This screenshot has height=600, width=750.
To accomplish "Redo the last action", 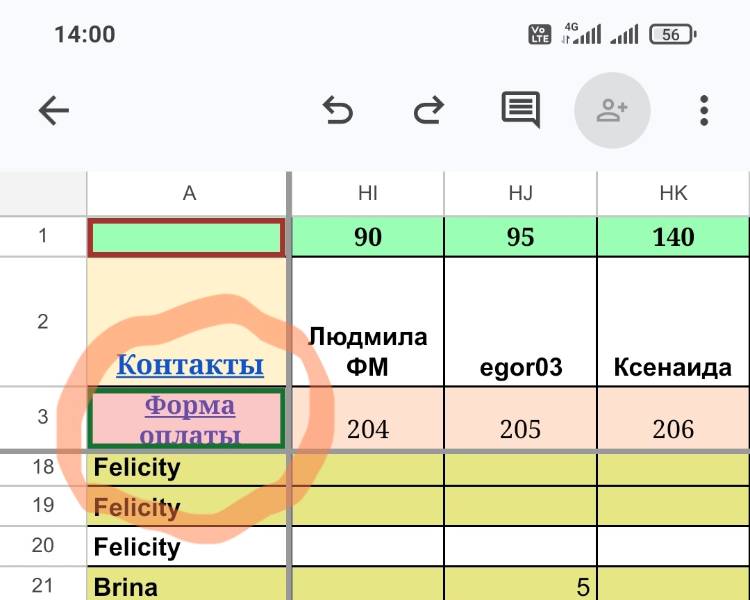I will coord(429,111).
